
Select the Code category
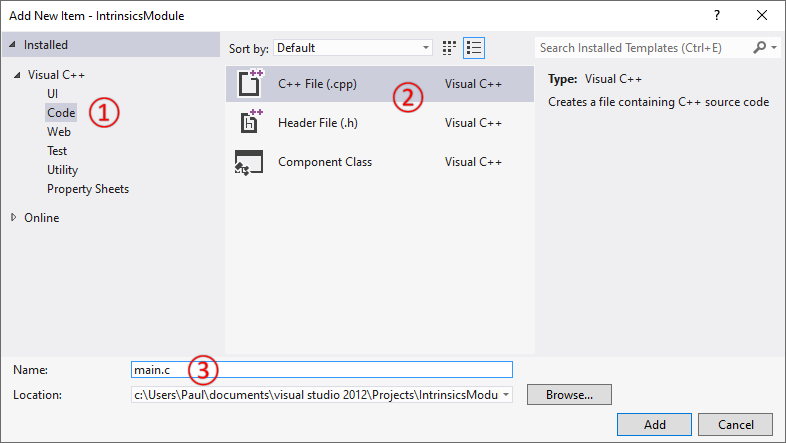click(61, 113)
